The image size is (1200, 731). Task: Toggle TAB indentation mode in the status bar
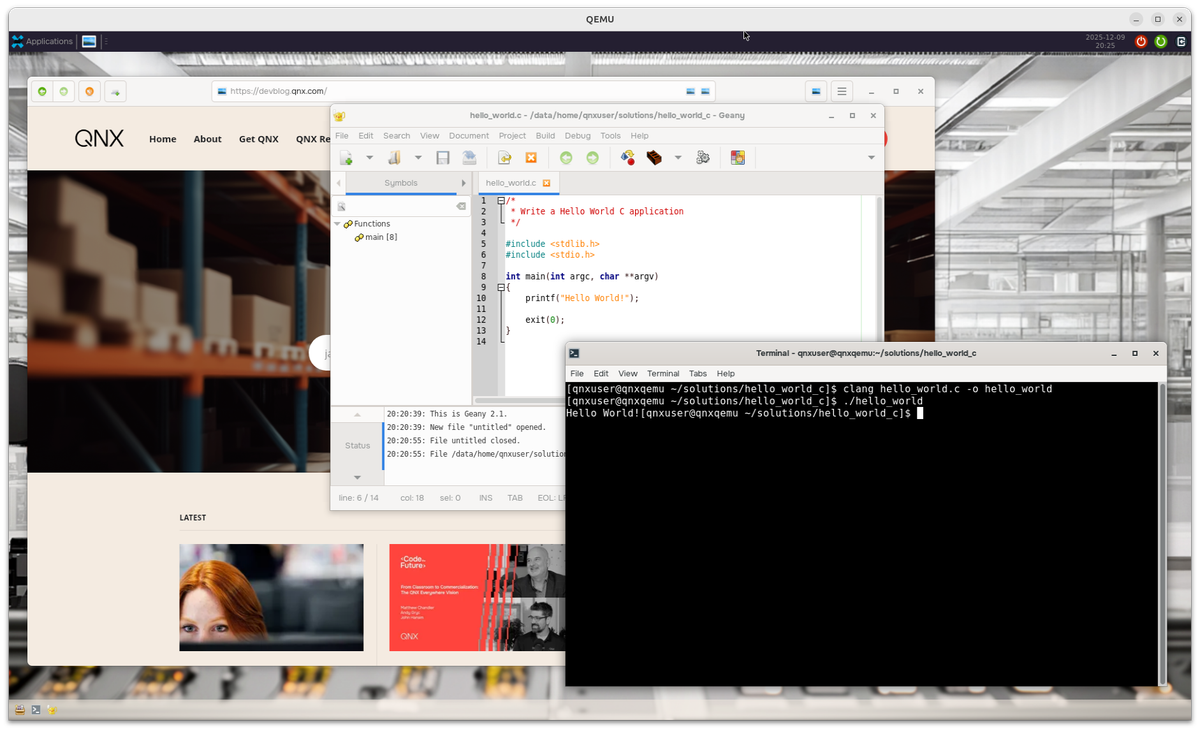pyautogui.click(x=514, y=497)
